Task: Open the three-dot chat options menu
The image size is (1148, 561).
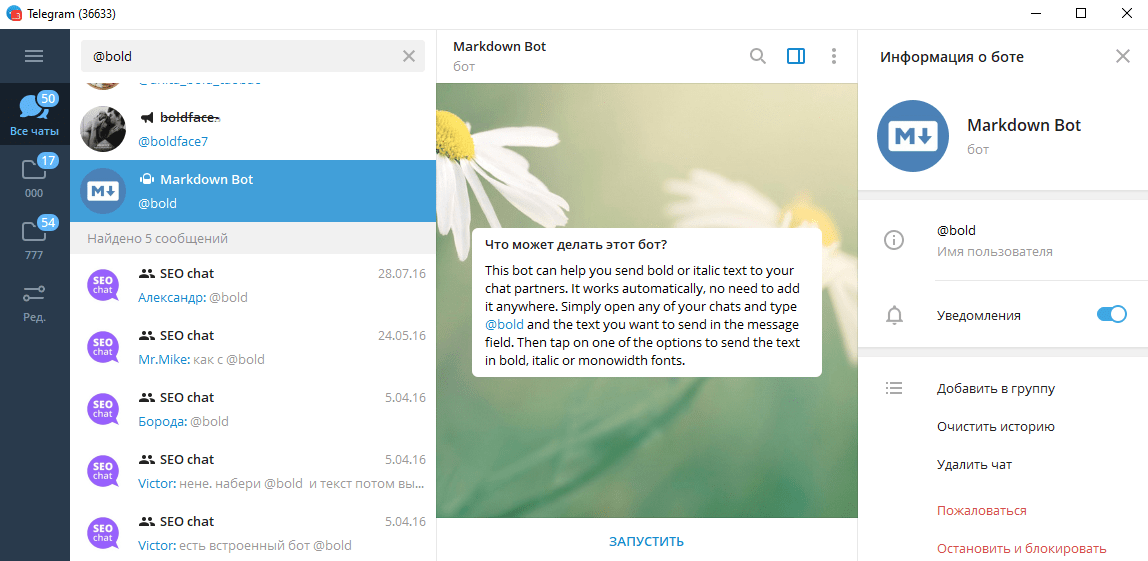Action: 834,56
